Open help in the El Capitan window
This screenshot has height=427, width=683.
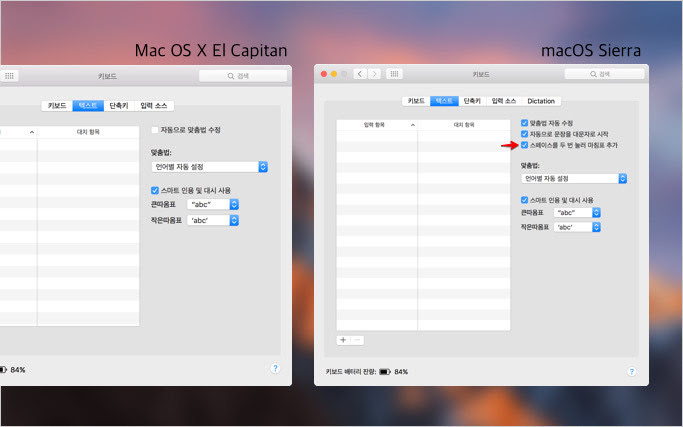275,368
